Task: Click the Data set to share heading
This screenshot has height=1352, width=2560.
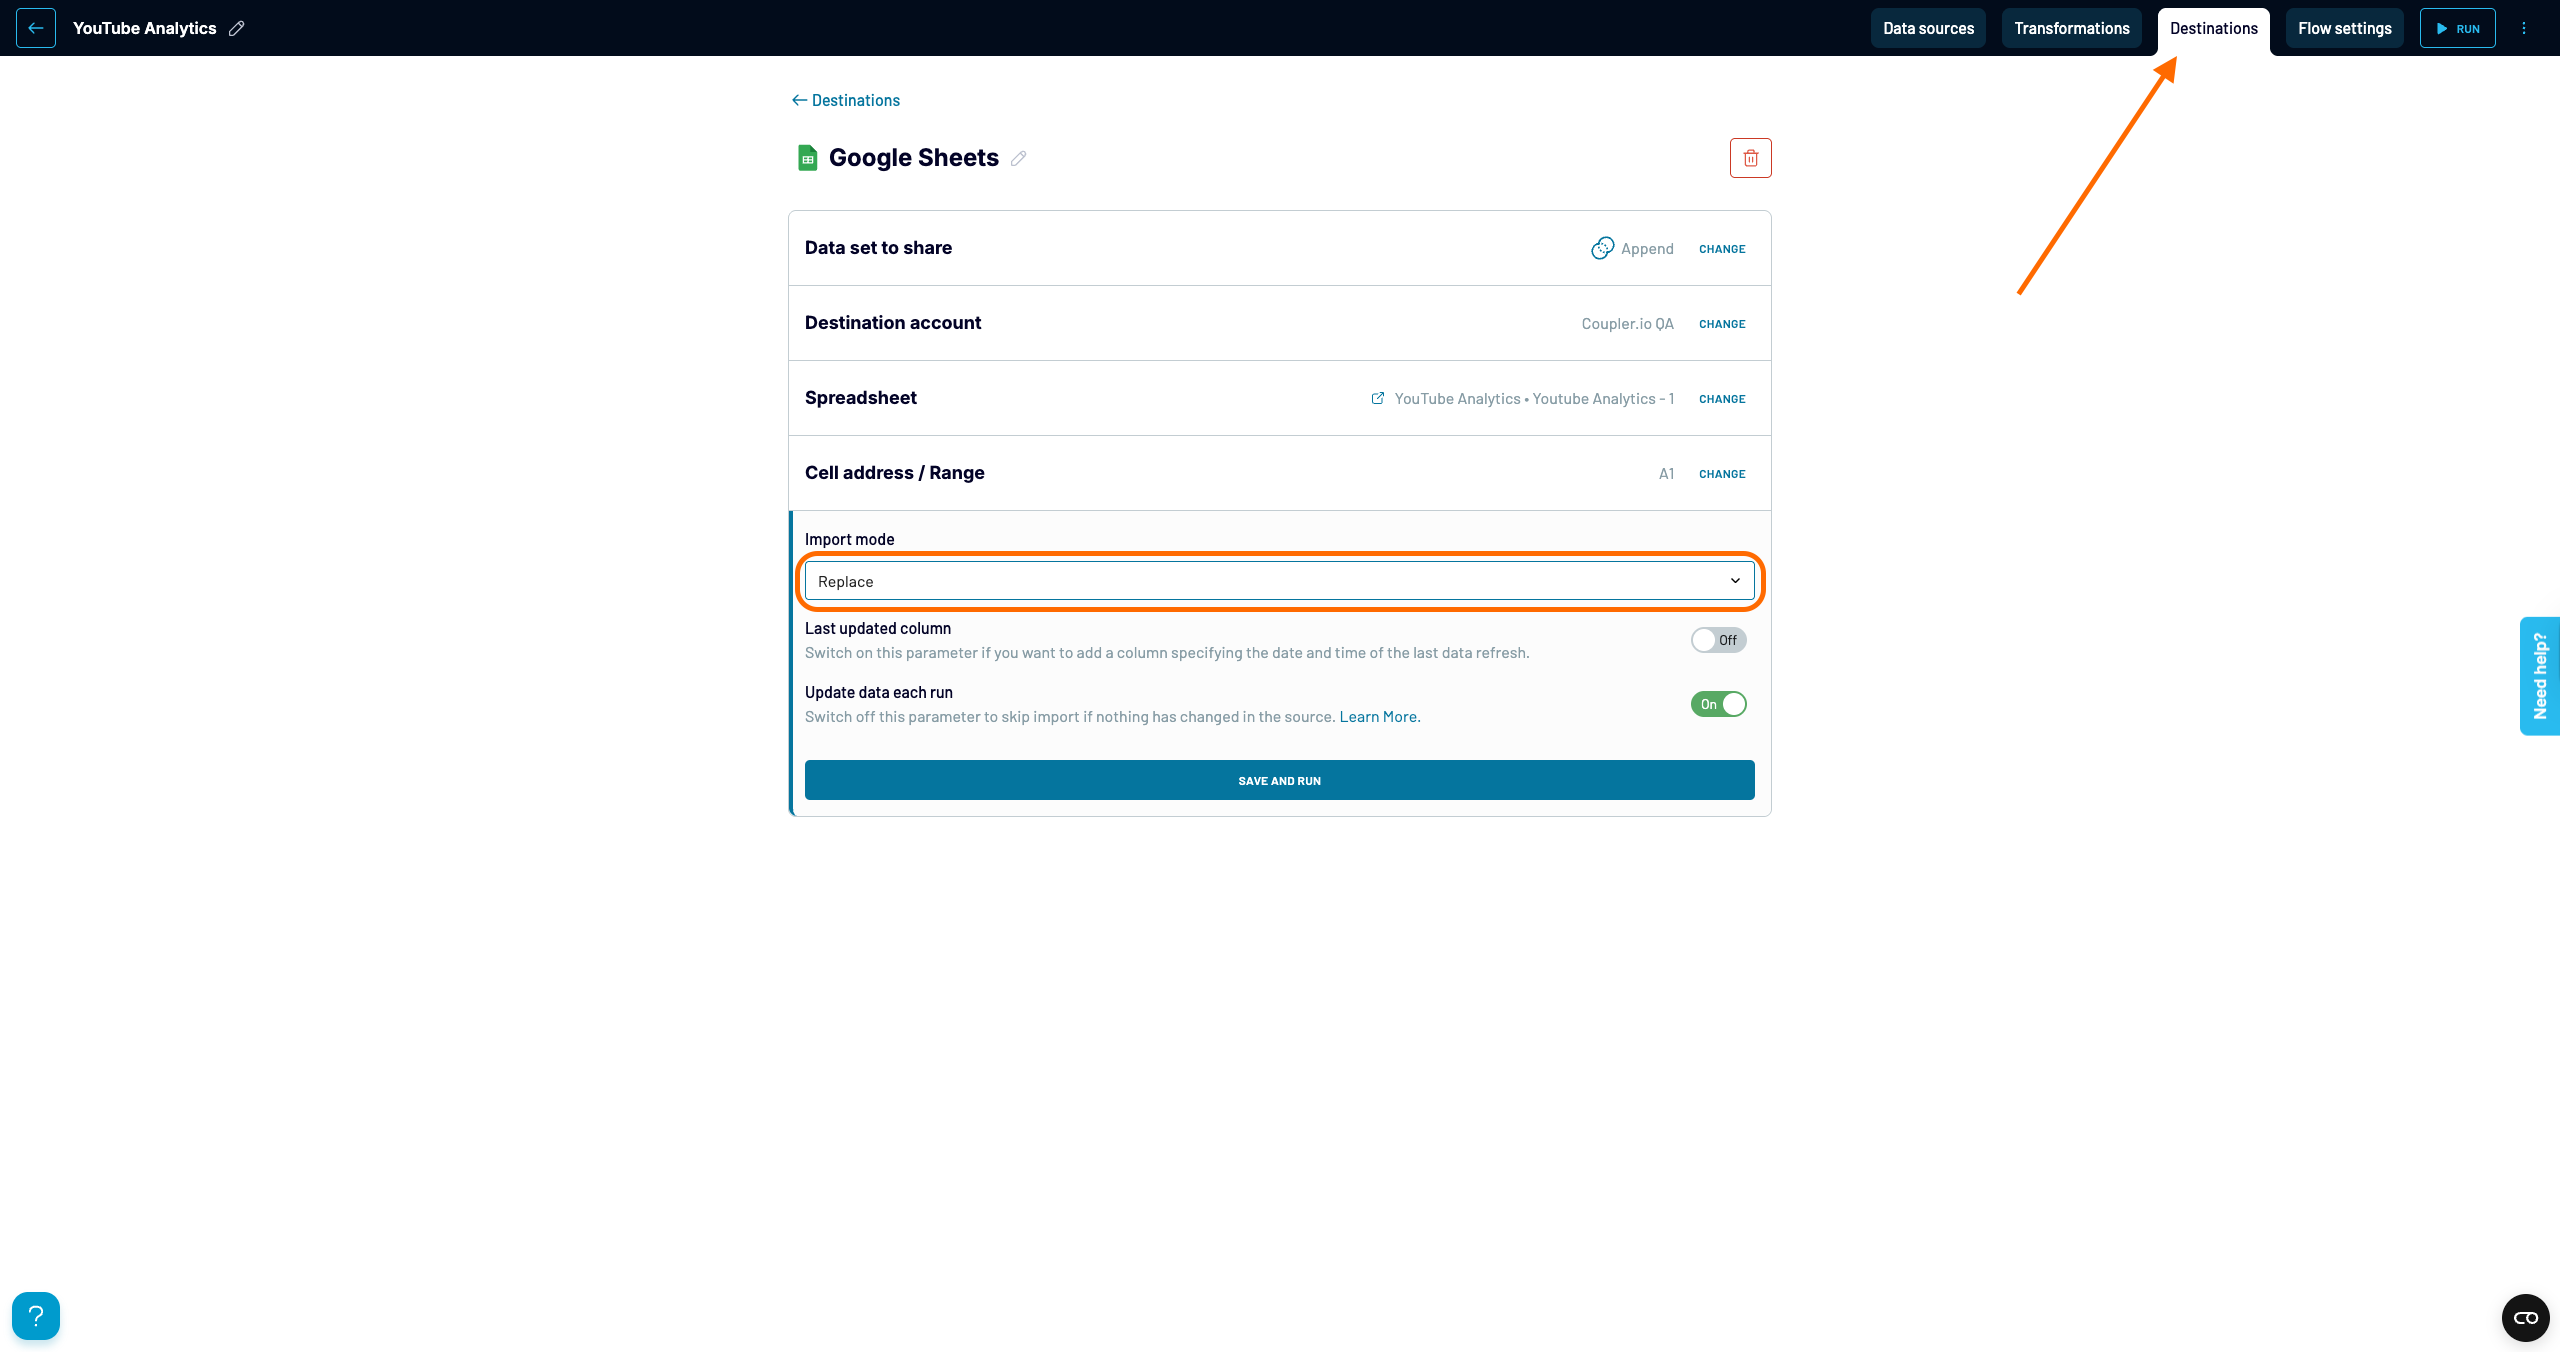Action: coord(878,248)
